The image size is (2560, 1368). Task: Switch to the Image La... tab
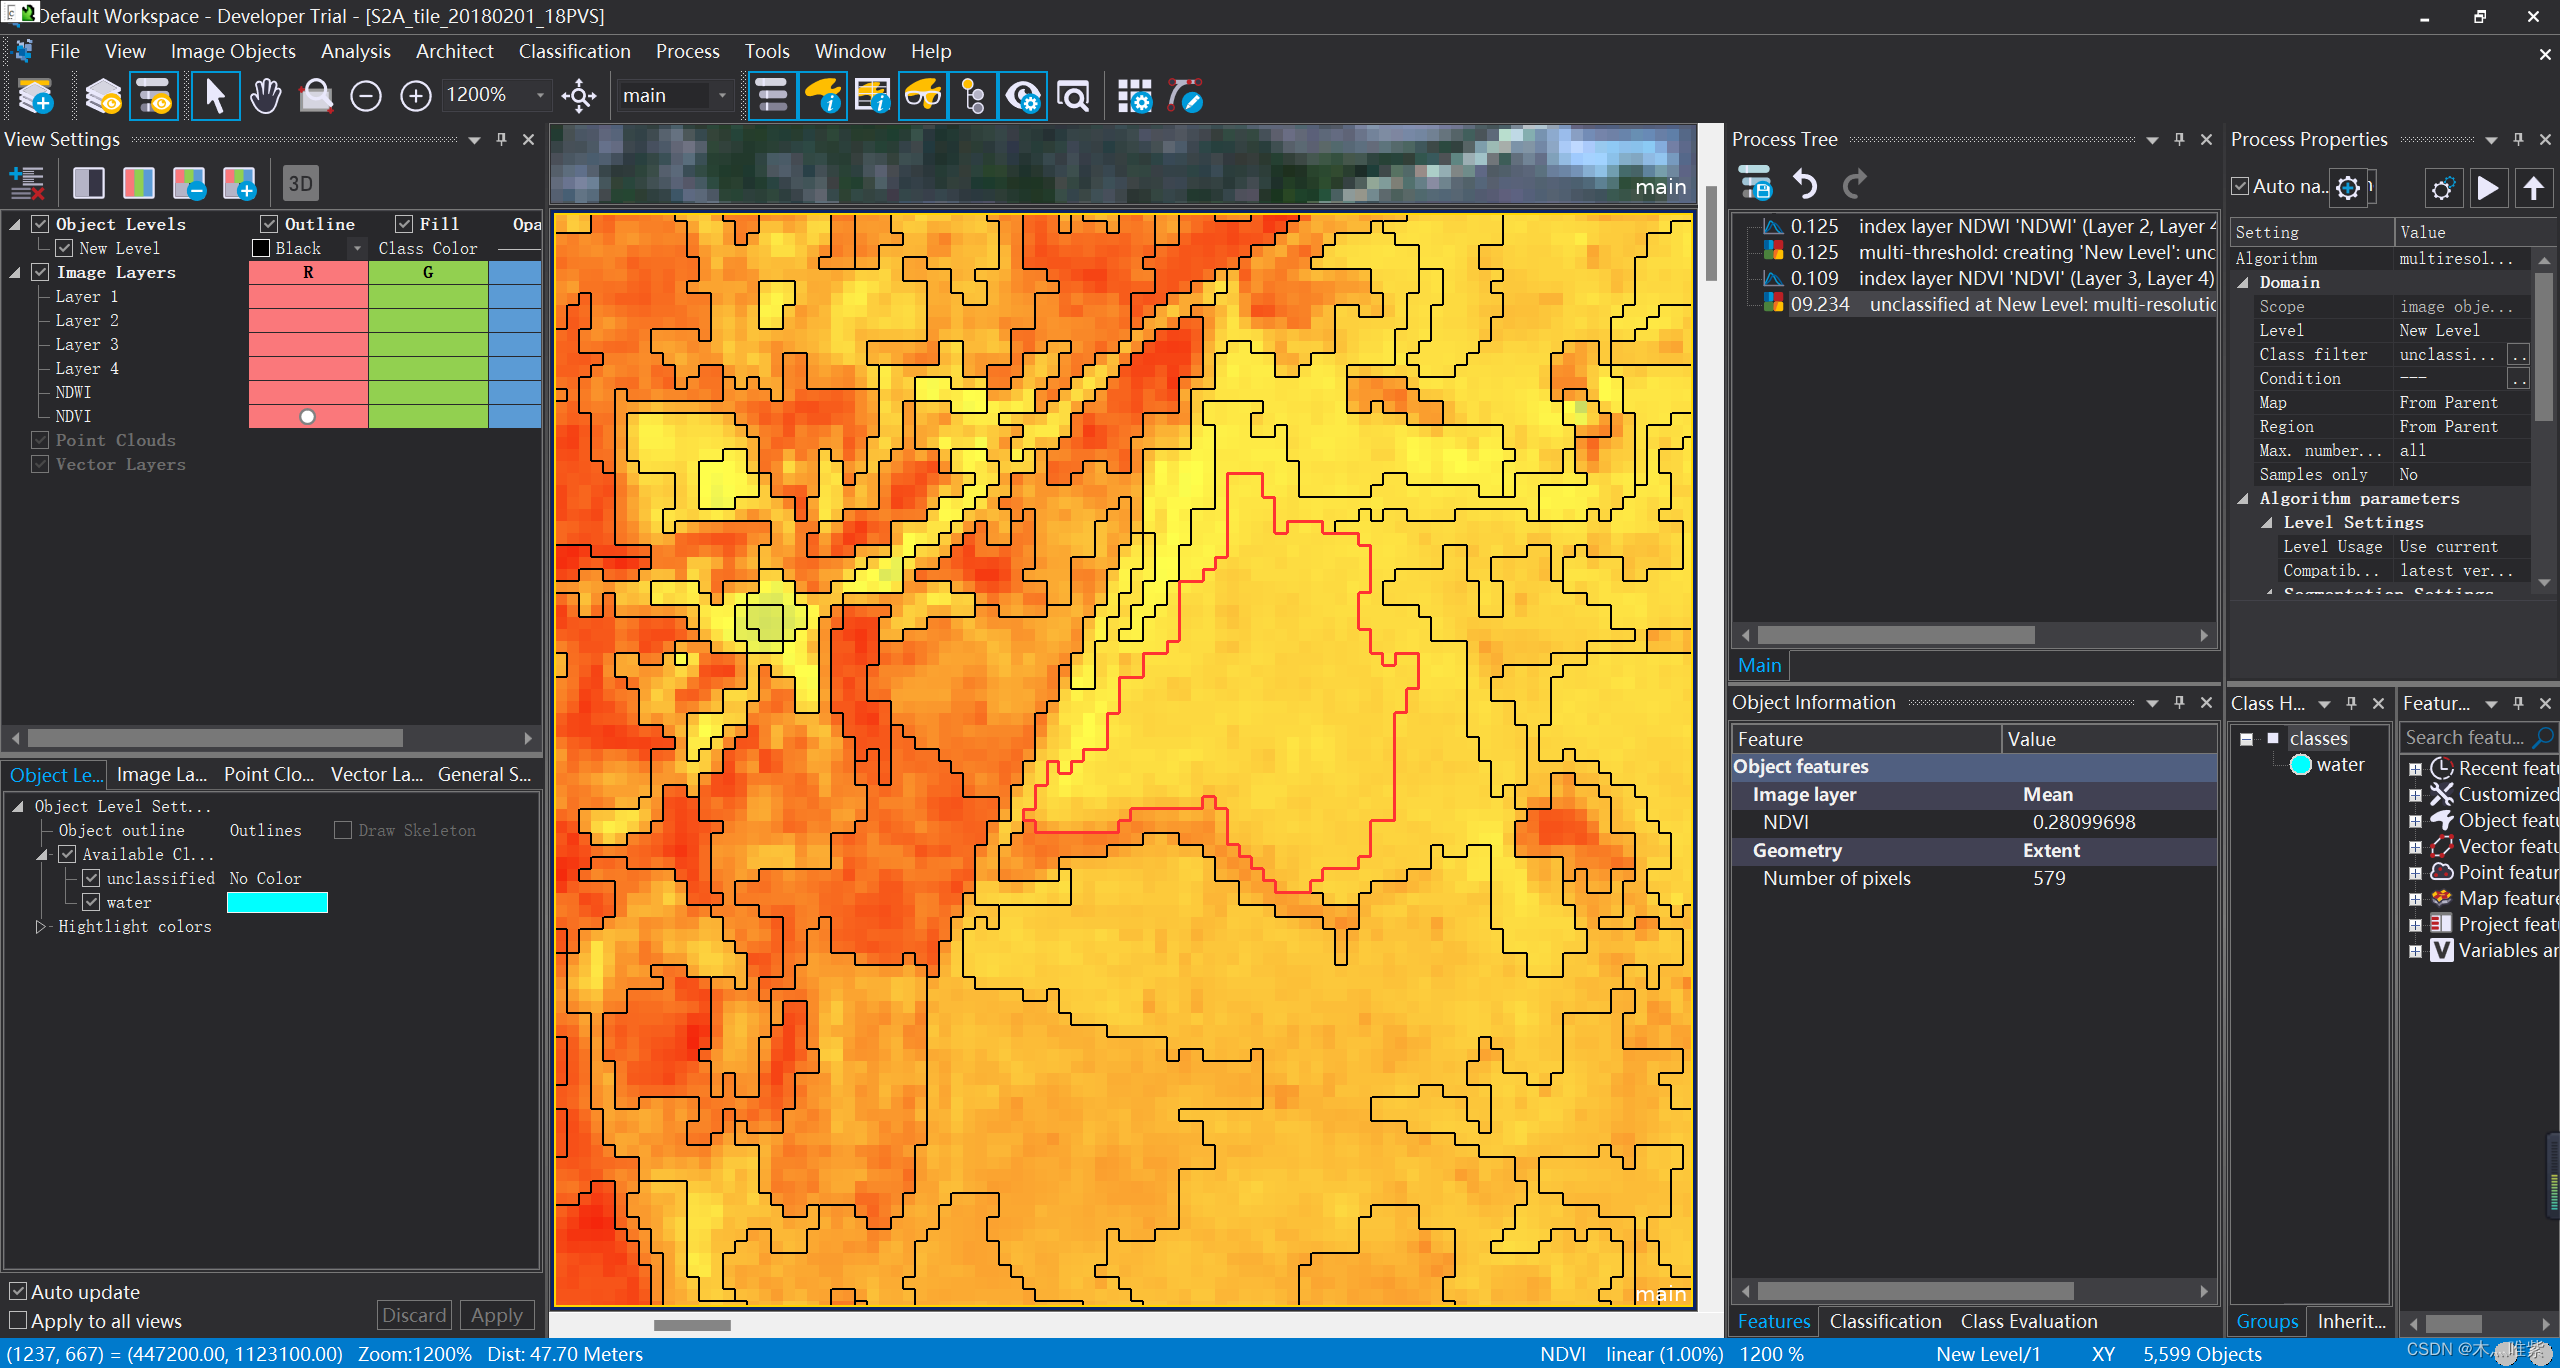161,774
